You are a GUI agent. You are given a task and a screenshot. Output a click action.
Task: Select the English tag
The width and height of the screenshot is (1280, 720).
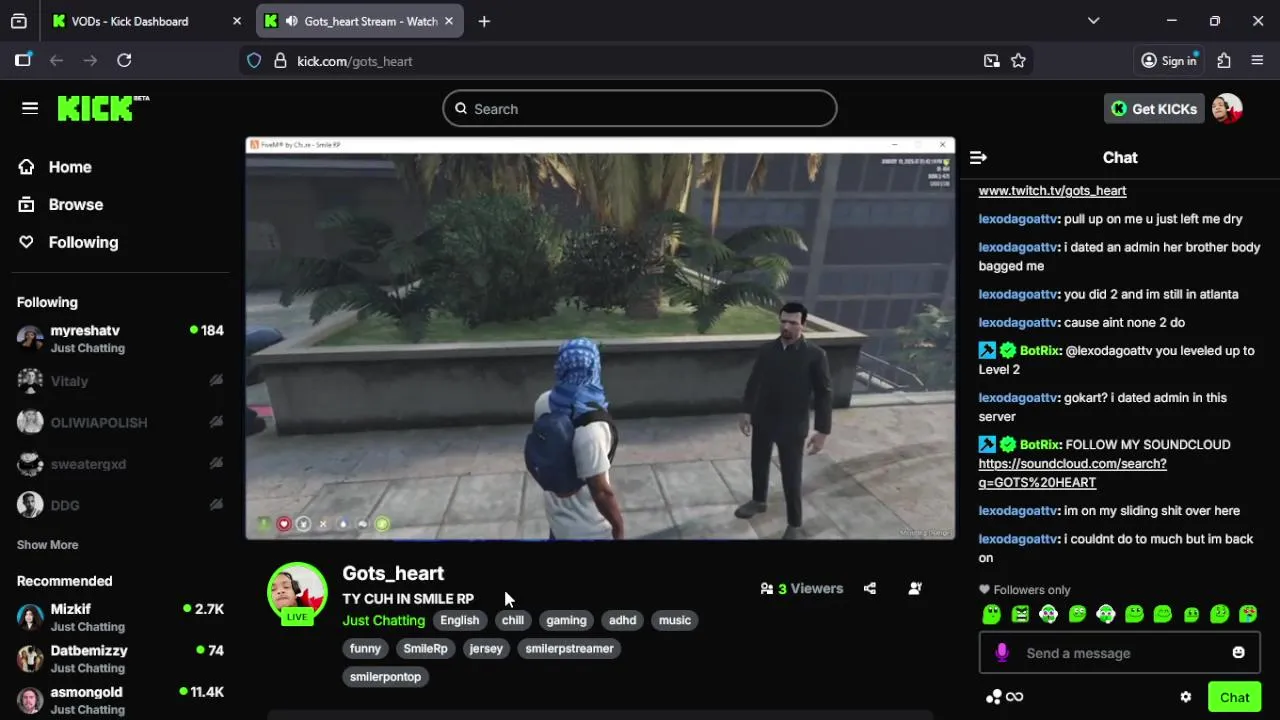460,621
